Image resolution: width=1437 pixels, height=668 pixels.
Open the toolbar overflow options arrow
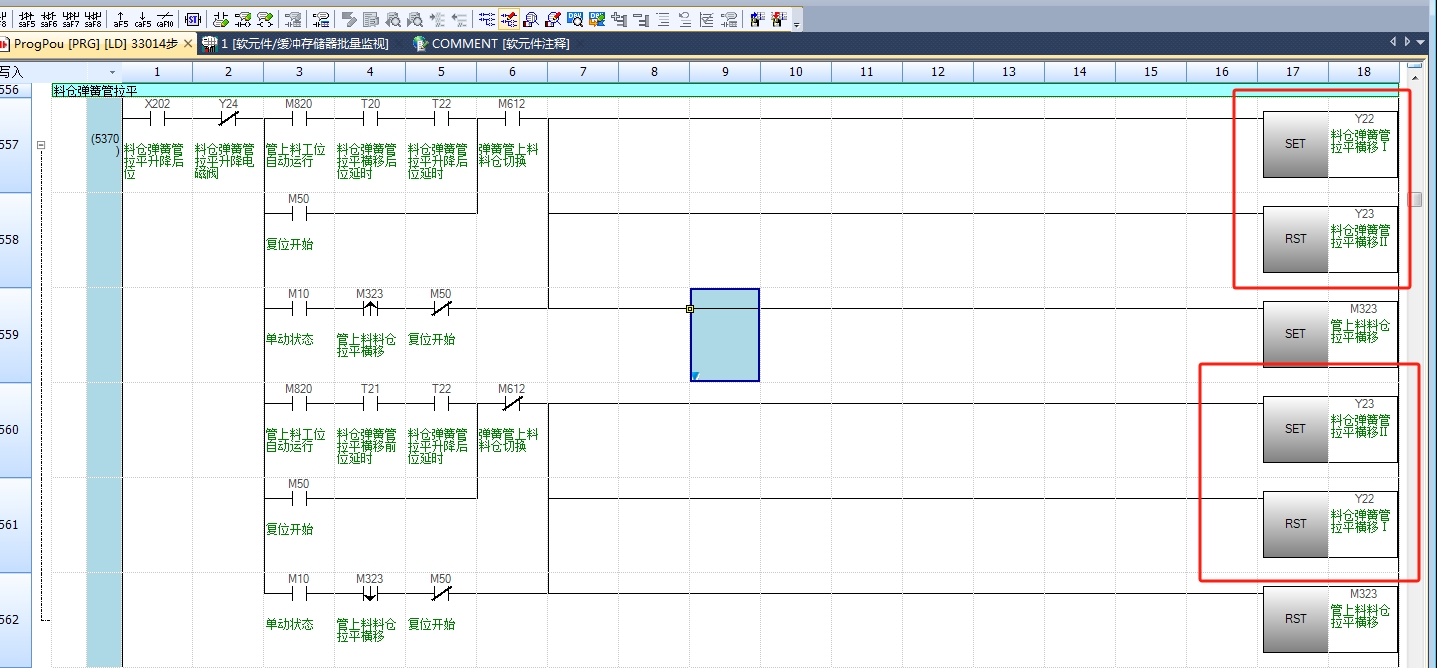coord(796,22)
